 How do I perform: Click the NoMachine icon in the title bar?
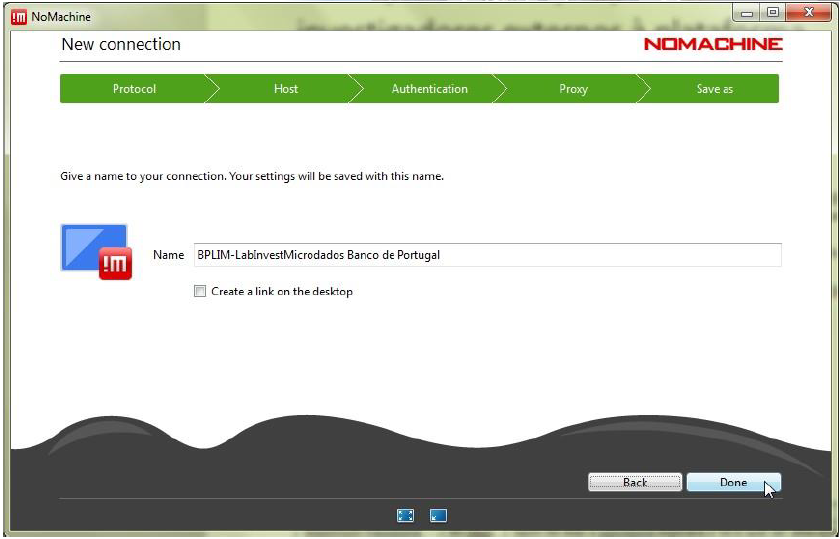click(x=18, y=16)
